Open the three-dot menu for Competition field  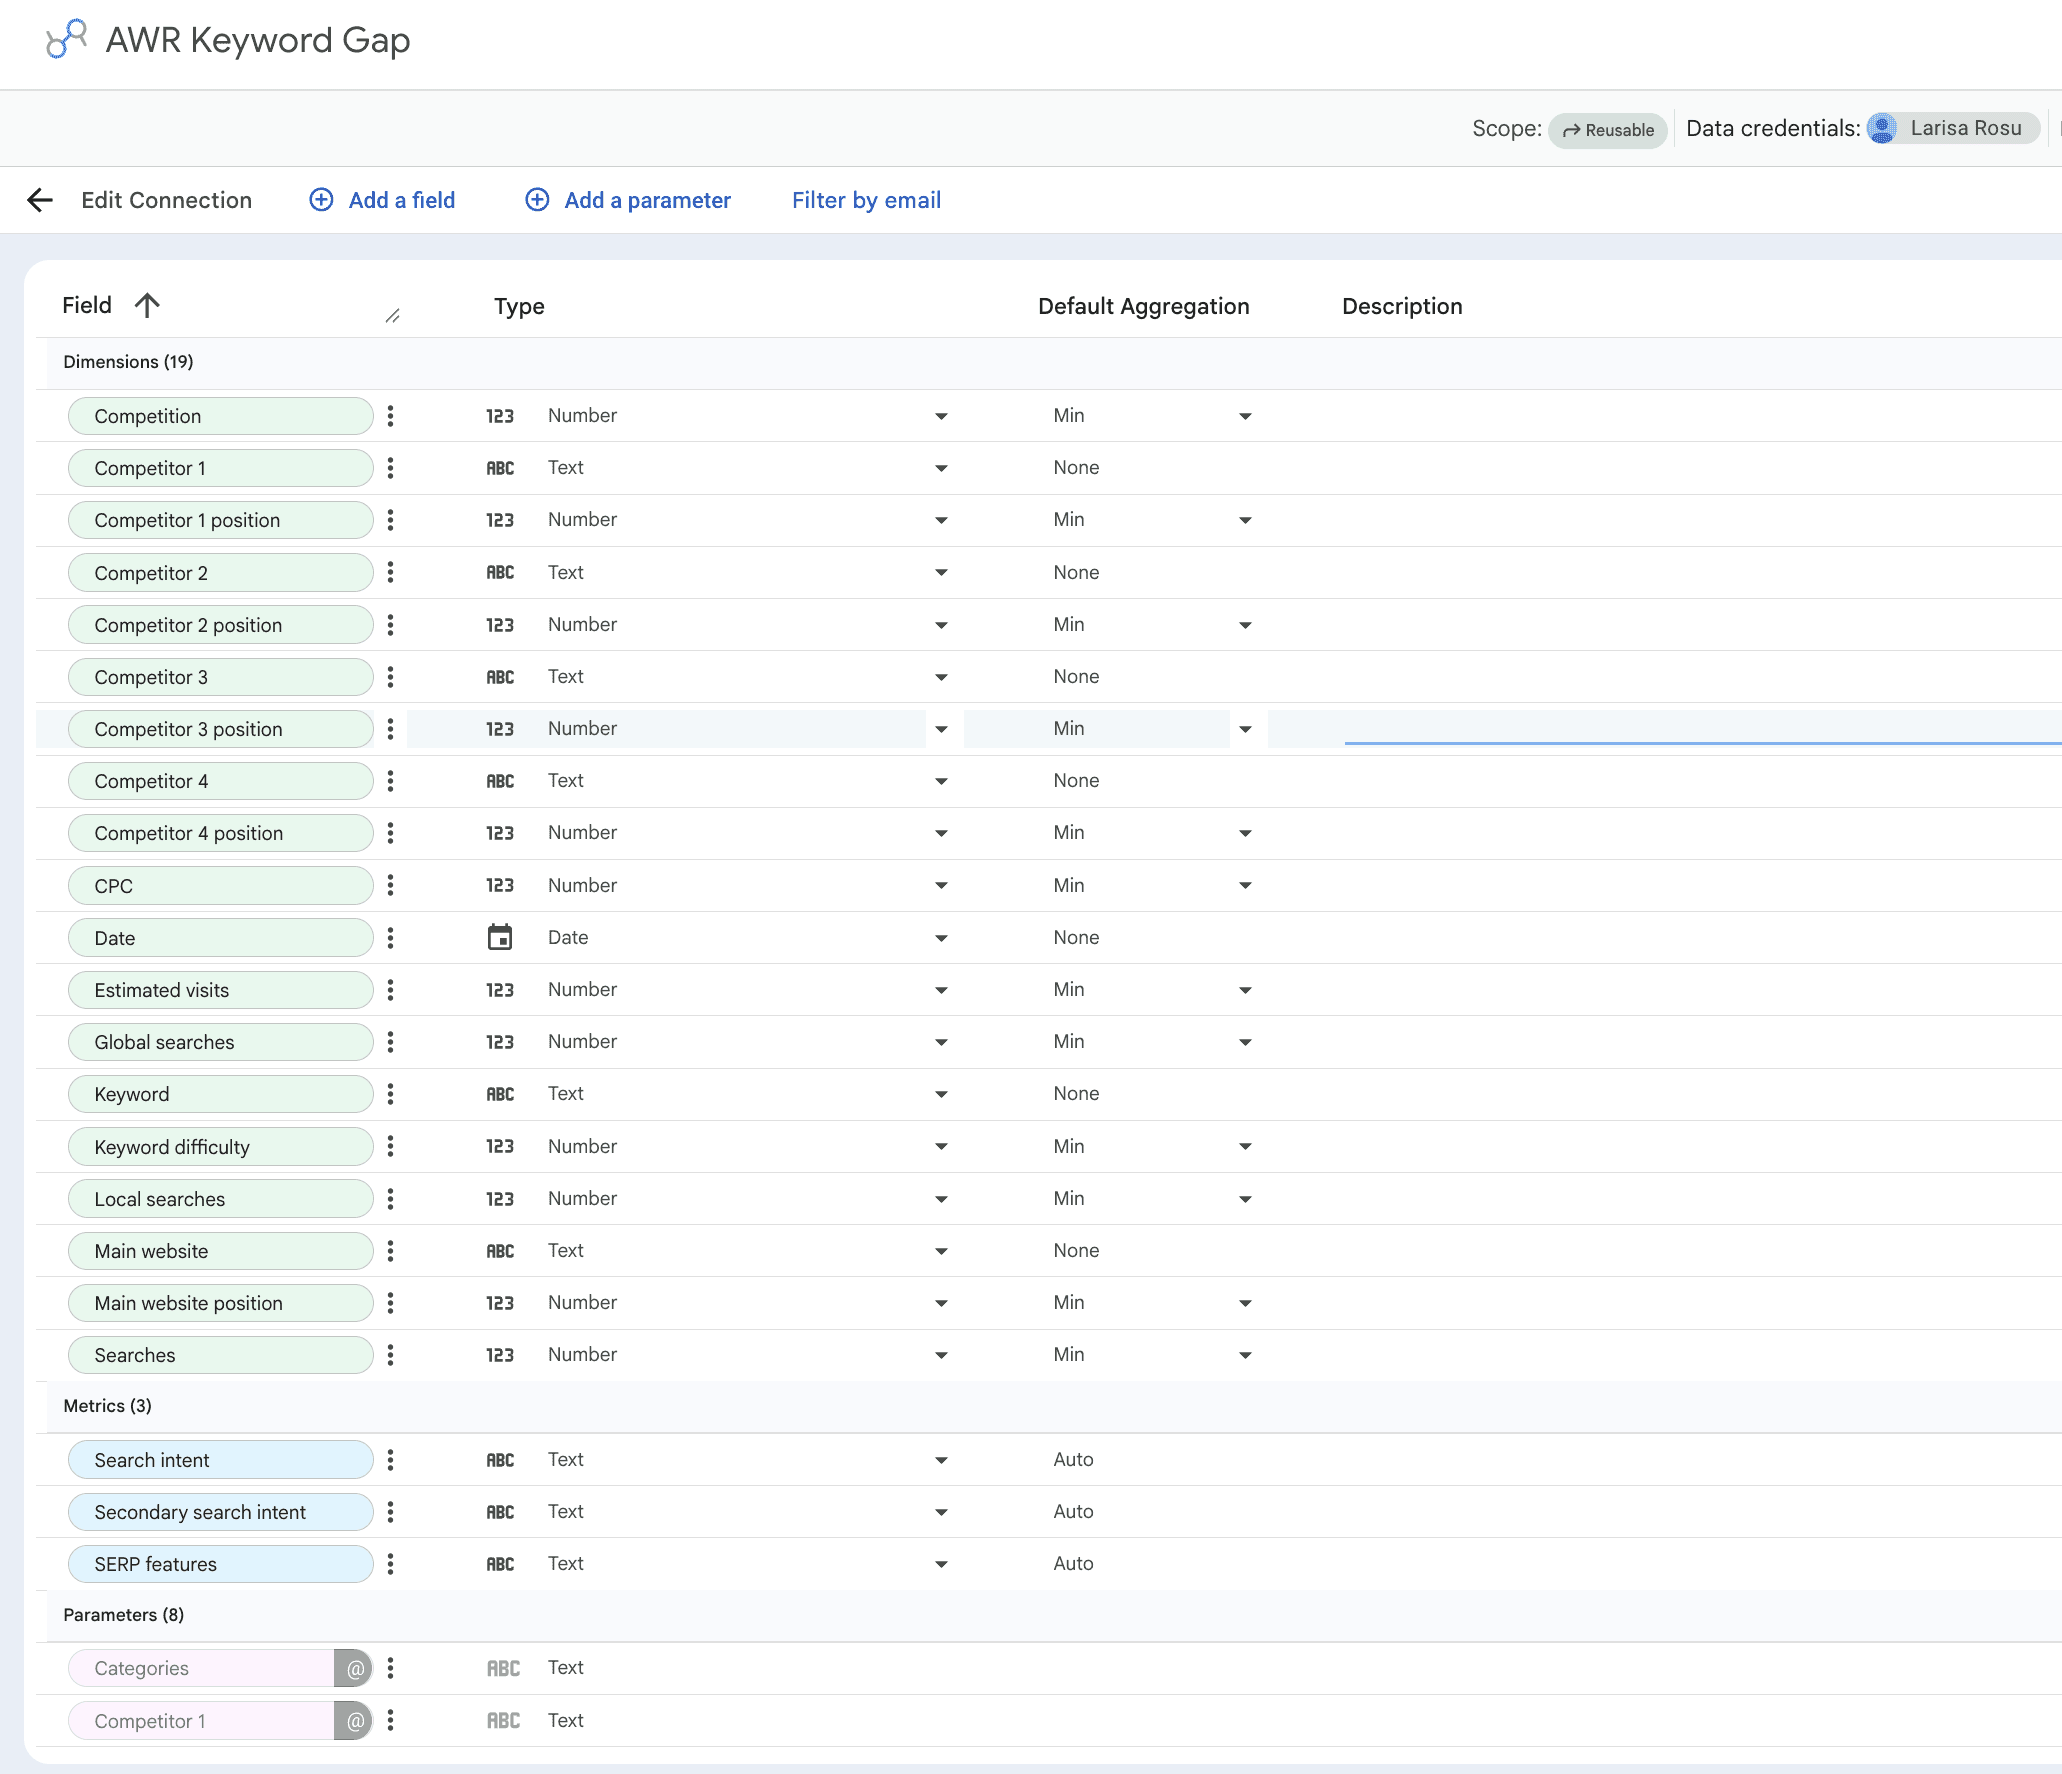tap(390, 416)
